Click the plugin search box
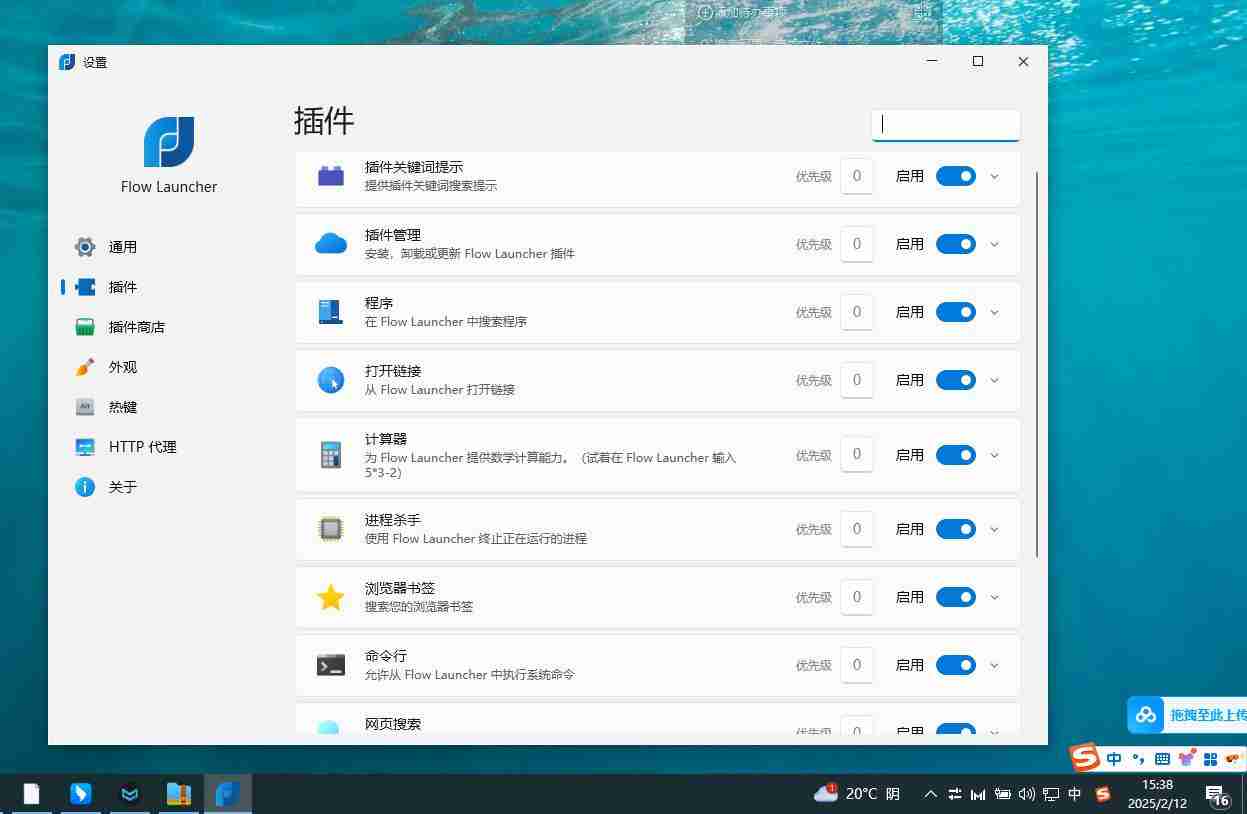 pos(945,125)
